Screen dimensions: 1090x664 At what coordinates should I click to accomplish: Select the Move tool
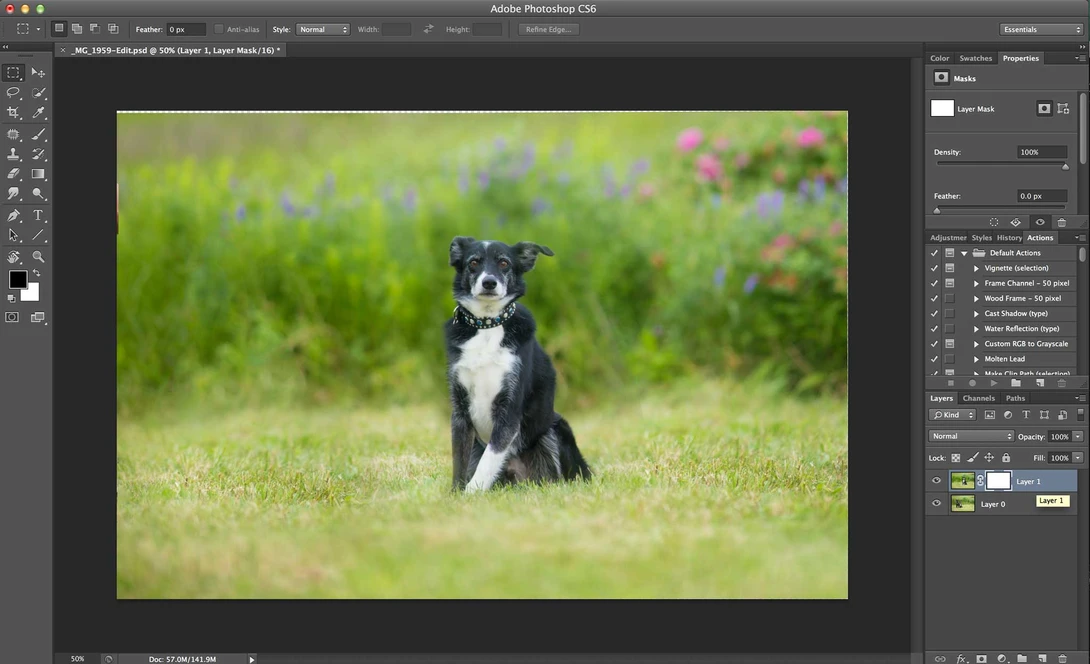pyautogui.click(x=38, y=72)
